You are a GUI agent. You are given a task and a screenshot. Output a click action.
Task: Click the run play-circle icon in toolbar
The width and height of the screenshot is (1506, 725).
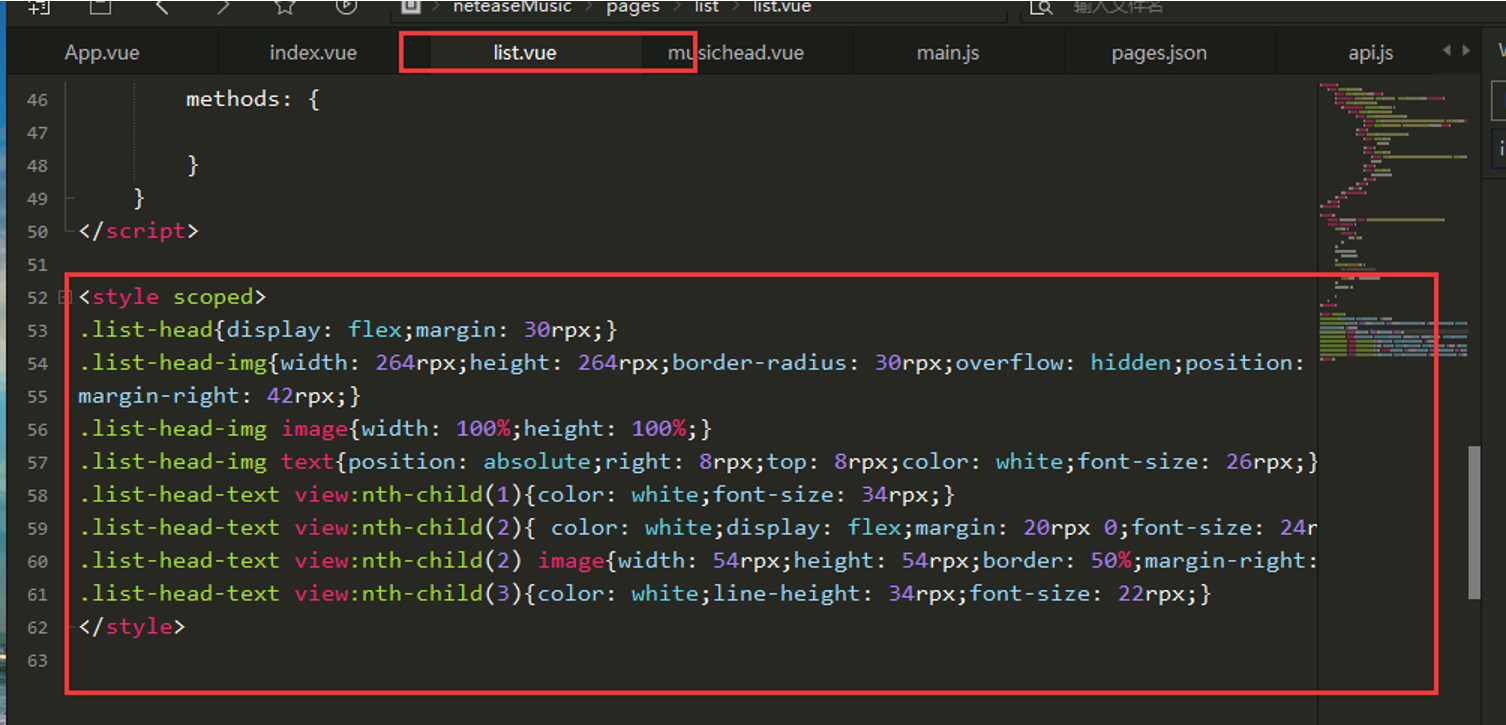click(x=346, y=7)
